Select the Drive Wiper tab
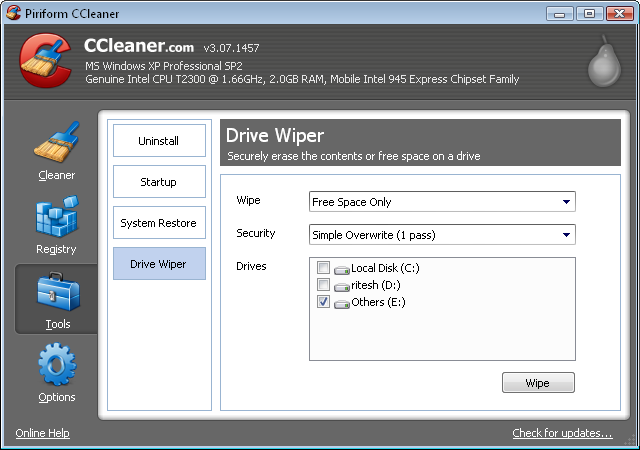Image resolution: width=640 pixels, height=450 pixels. click(x=159, y=264)
